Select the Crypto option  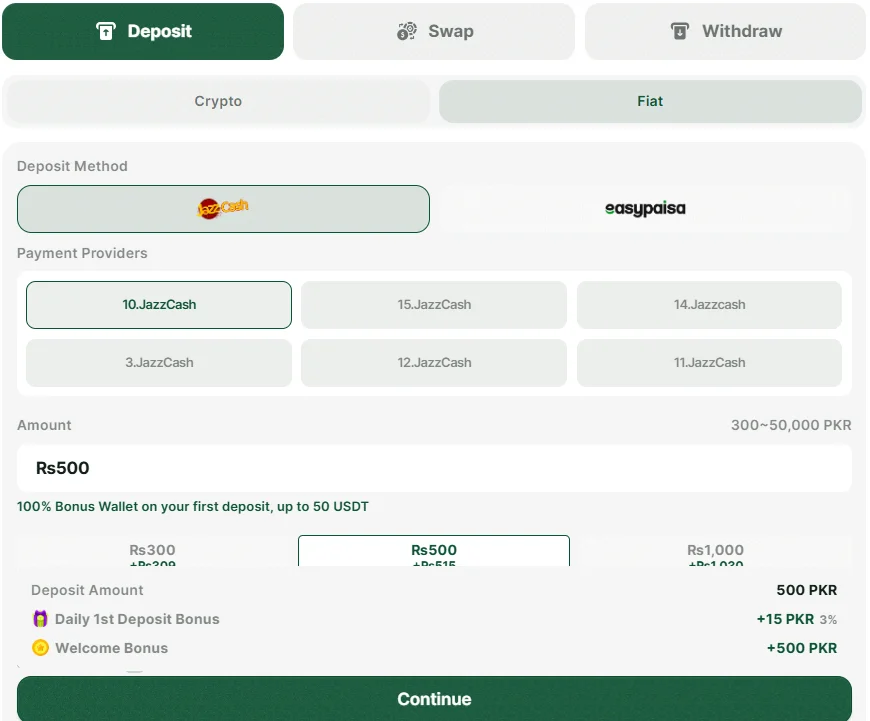pyautogui.click(x=218, y=101)
